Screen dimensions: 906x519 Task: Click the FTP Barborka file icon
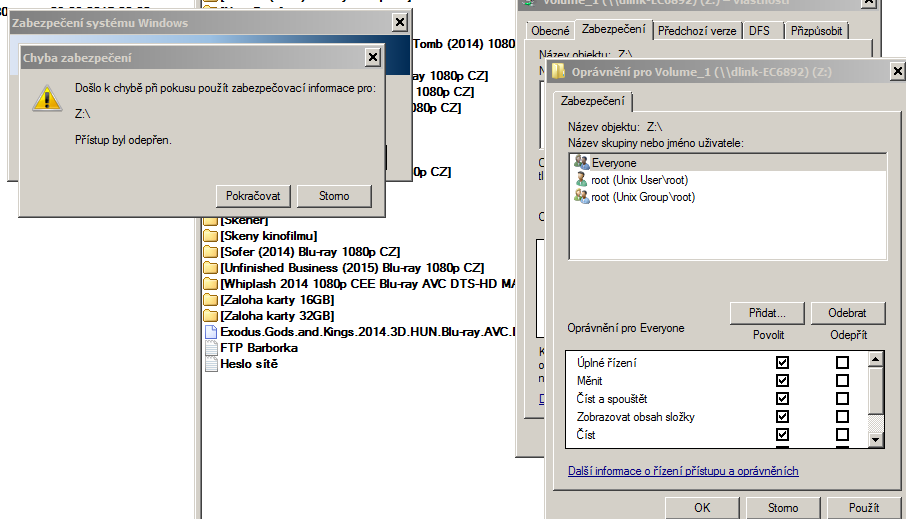[210, 348]
